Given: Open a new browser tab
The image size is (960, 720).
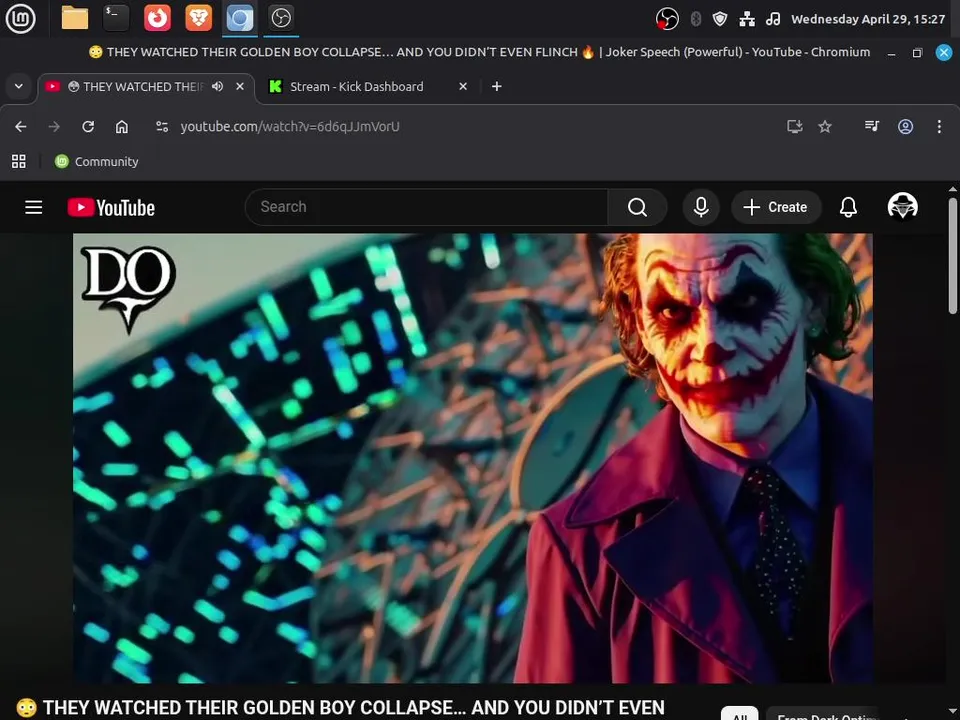Looking at the screenshot, I should (497, 86).
